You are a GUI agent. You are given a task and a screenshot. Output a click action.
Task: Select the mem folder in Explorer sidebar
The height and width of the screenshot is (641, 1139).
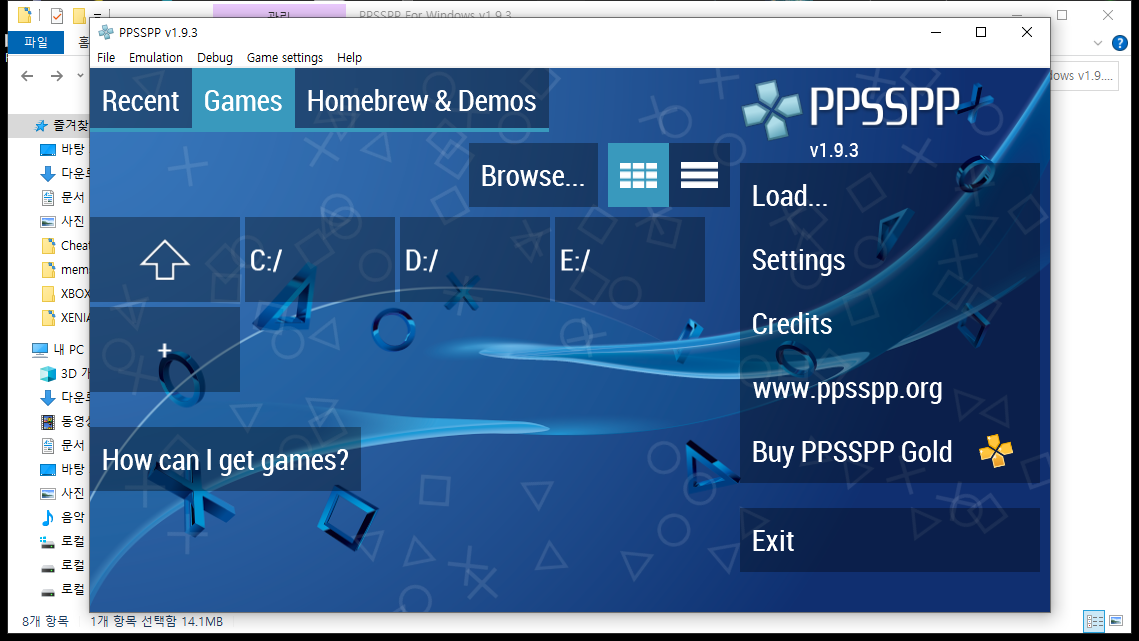[65, 270]
